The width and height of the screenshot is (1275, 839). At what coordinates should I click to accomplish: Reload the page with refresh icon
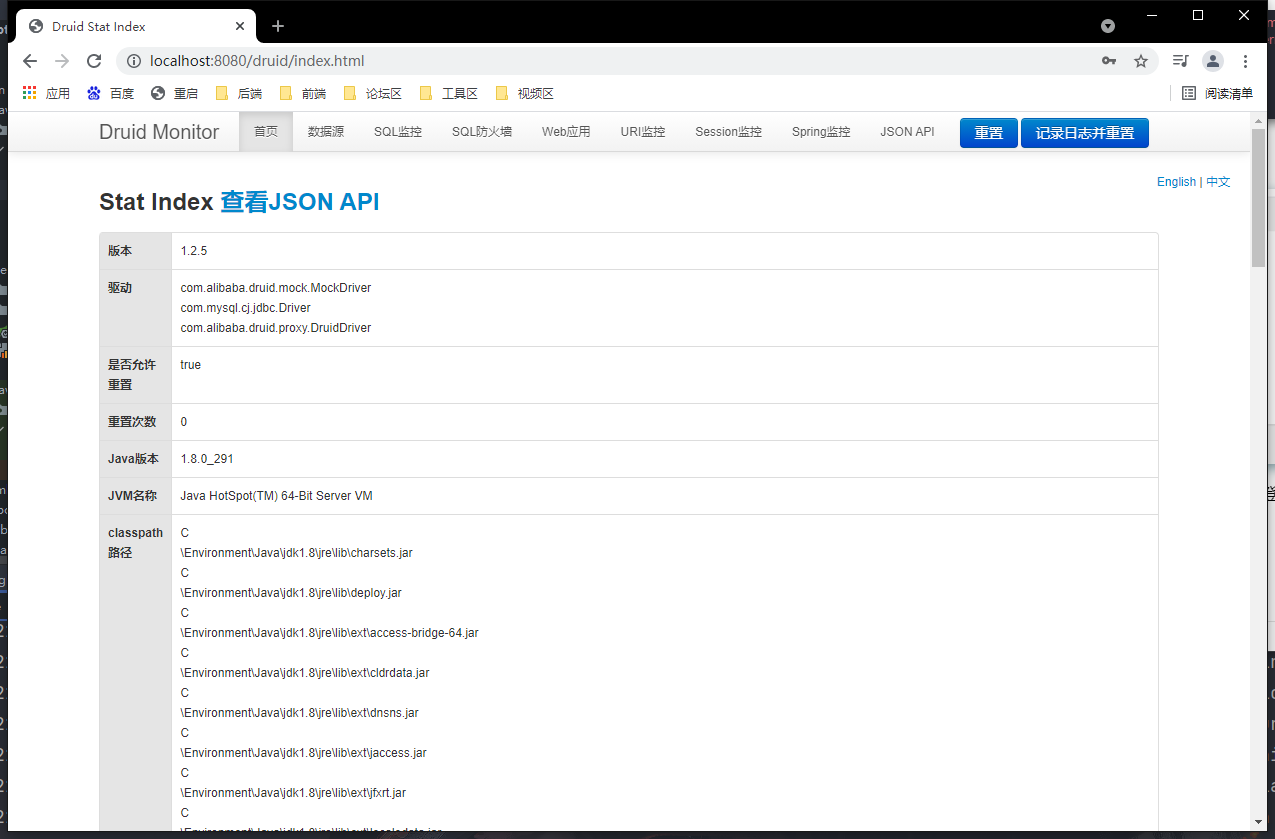click(94, 61)
